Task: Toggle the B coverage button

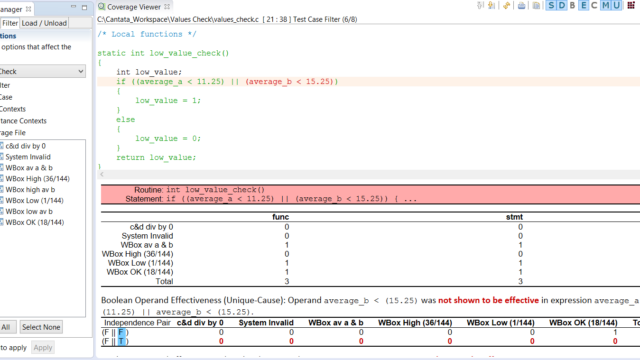Action: point(572,5)
